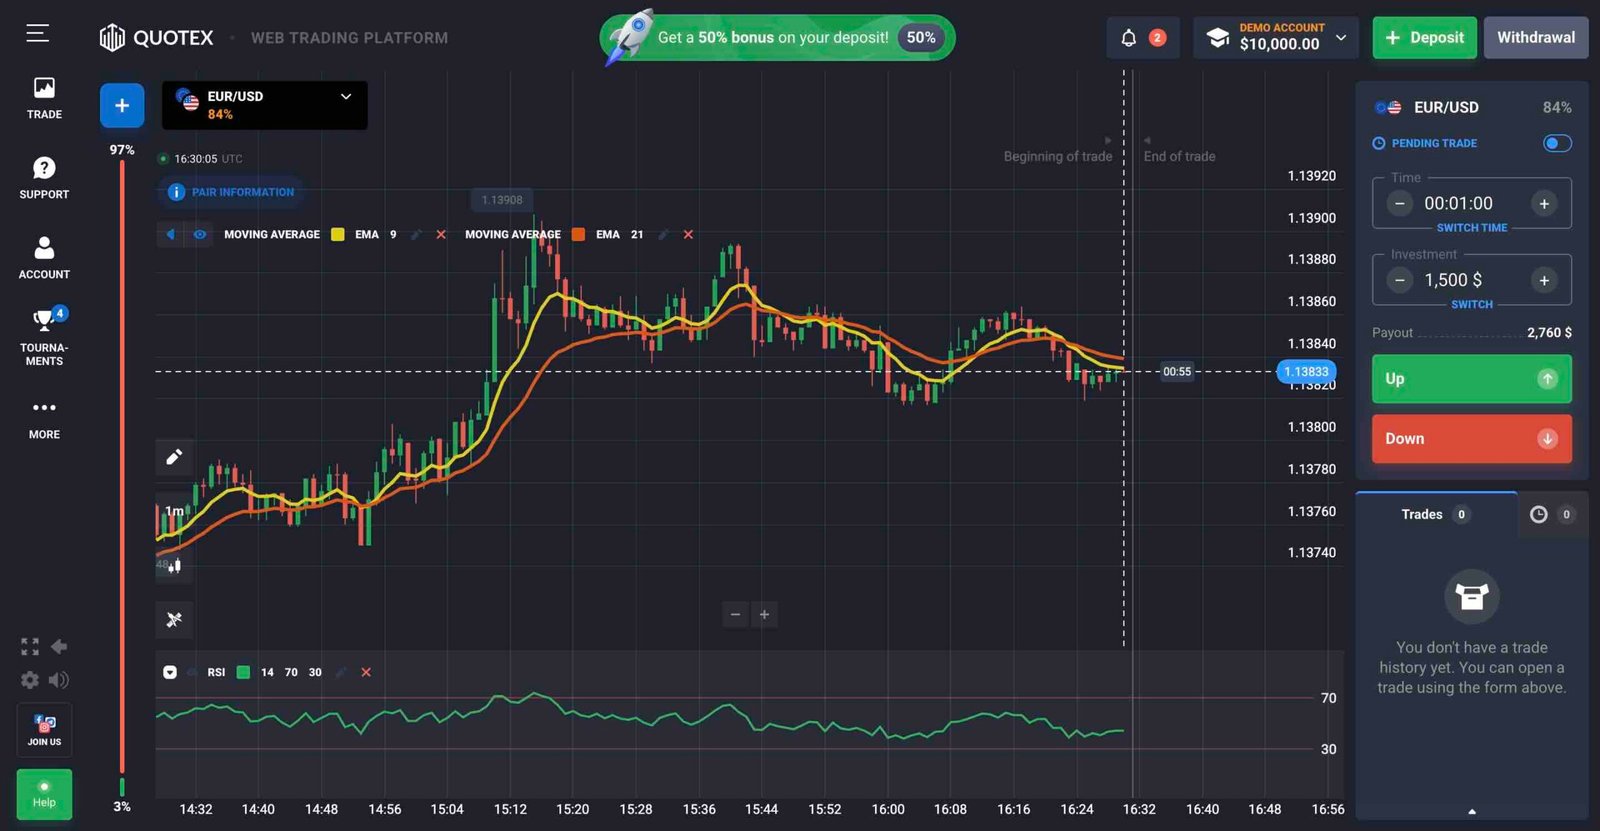The width and height of the screenshot is (1600, 831).
Task: Open the drawing tools pencil icon
Action: (174, 457)
